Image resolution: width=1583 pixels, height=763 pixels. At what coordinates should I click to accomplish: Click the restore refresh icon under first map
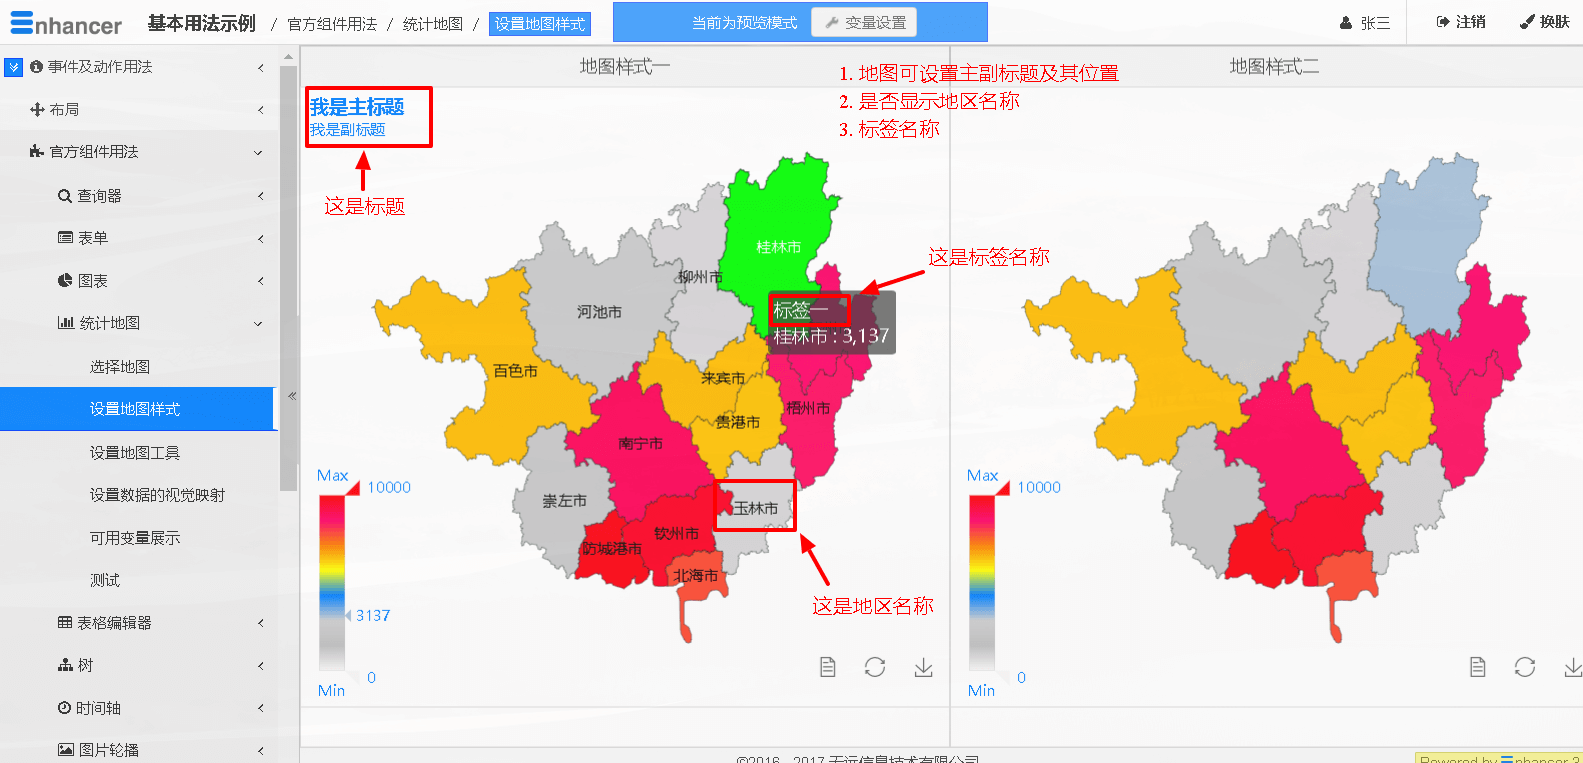tap(875, 667)
